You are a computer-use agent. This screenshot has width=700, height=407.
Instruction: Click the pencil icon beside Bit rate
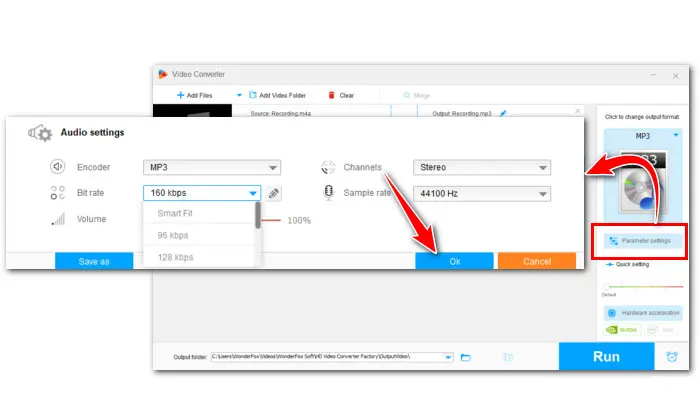click(273, 193)
